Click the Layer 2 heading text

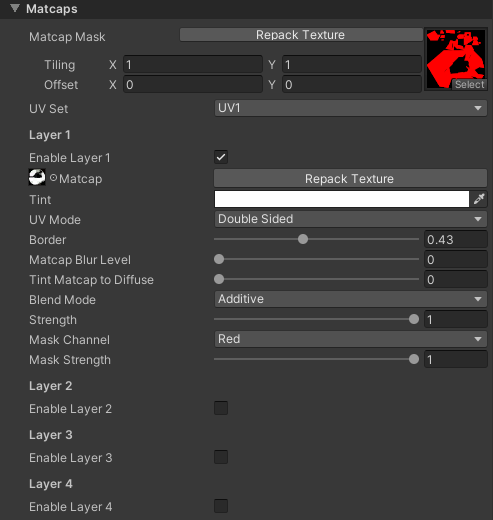point(51,386)
